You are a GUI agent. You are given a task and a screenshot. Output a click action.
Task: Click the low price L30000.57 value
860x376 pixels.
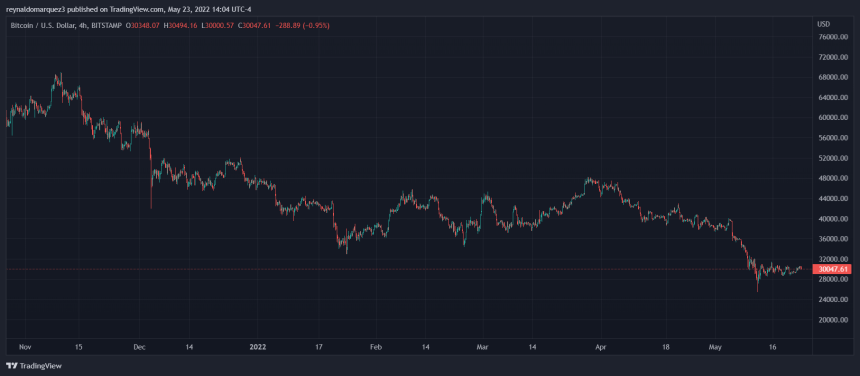[218, 25]
